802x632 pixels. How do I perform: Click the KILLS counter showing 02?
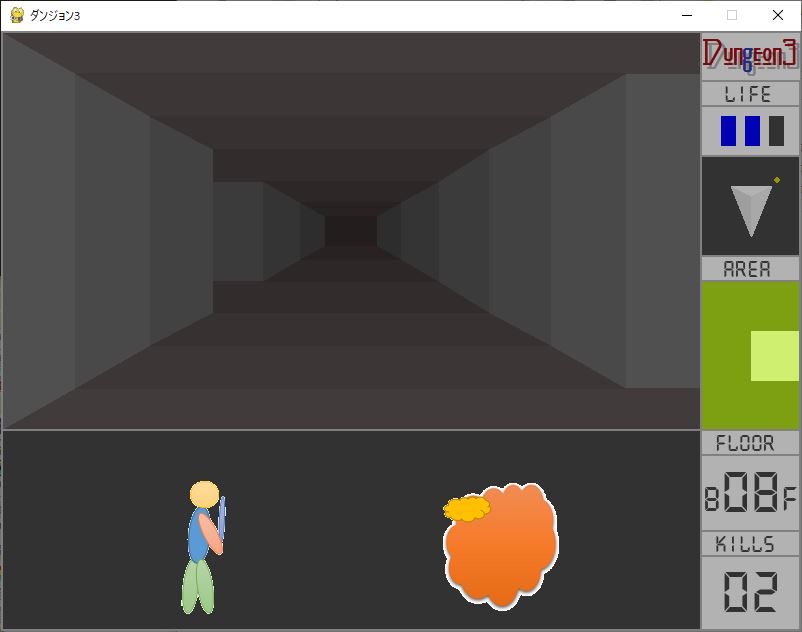(x=750, y=593)
